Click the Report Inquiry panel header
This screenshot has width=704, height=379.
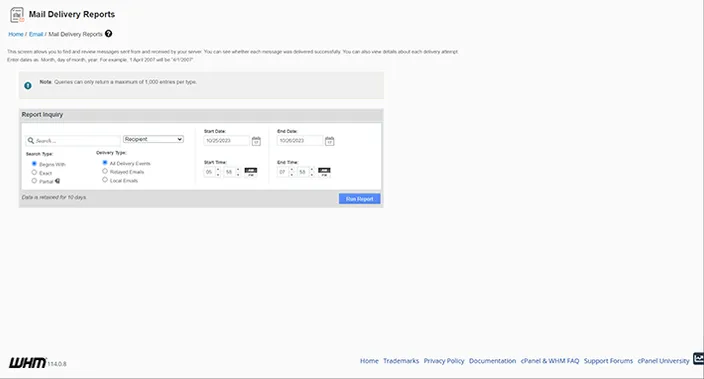(201, 115)
